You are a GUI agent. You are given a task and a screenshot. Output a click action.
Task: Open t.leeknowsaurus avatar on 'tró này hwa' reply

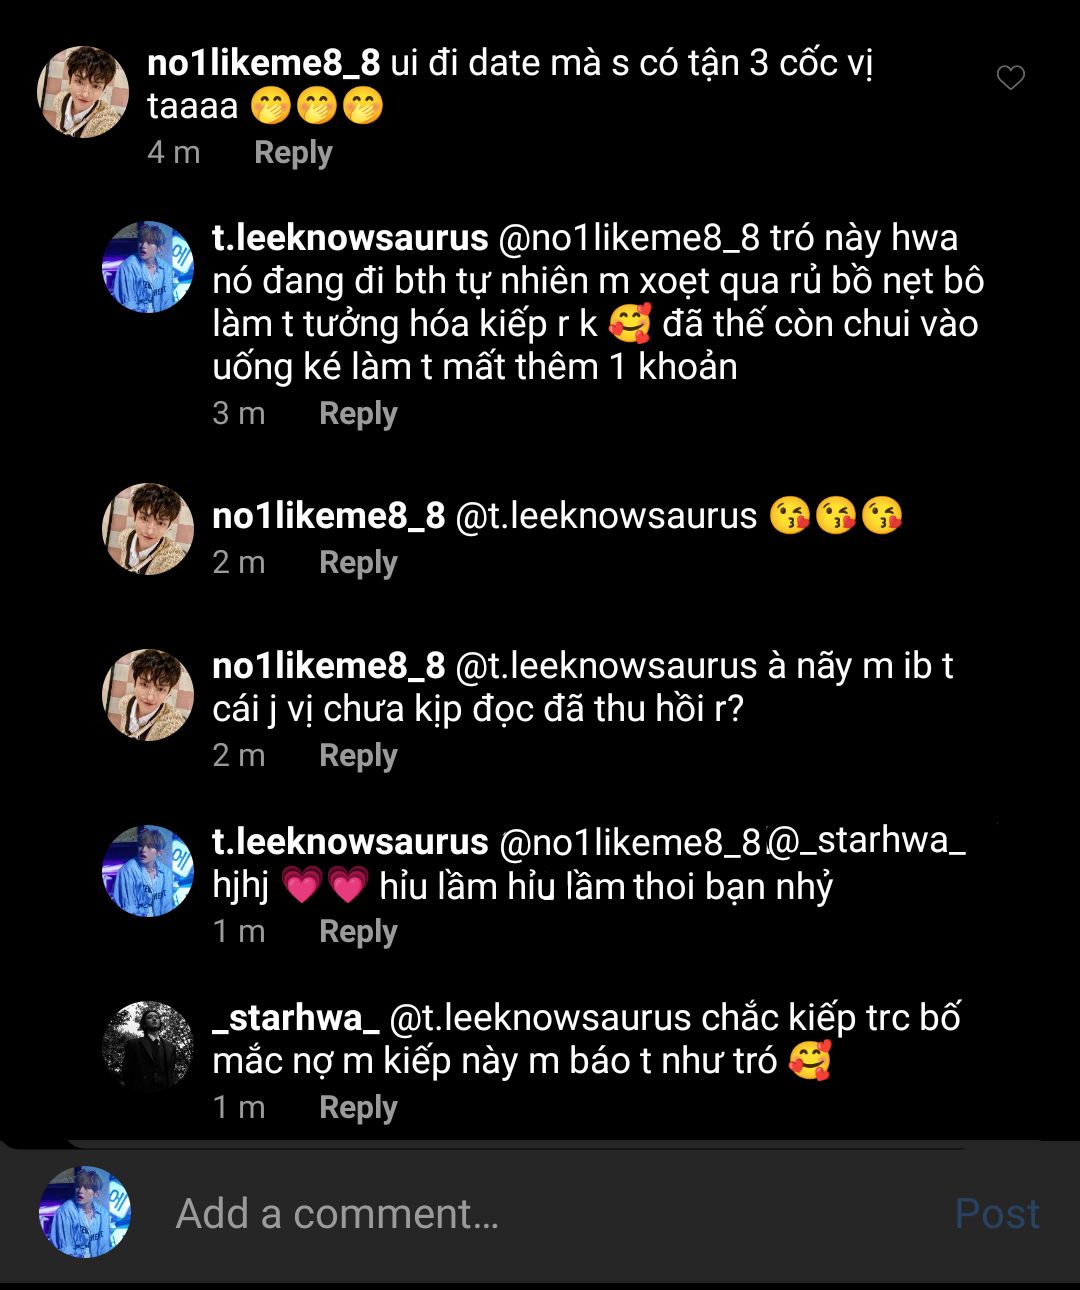[x=148, y=267]
